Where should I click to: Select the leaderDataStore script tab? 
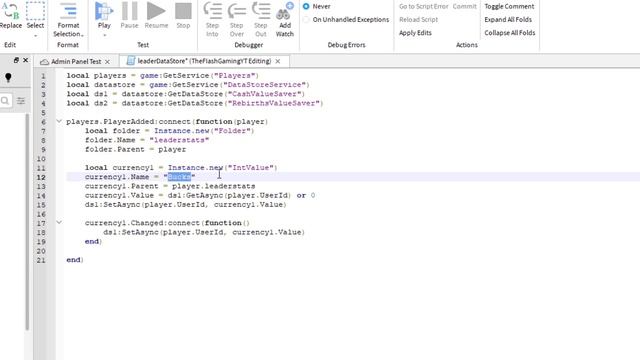tap(204, 61)
